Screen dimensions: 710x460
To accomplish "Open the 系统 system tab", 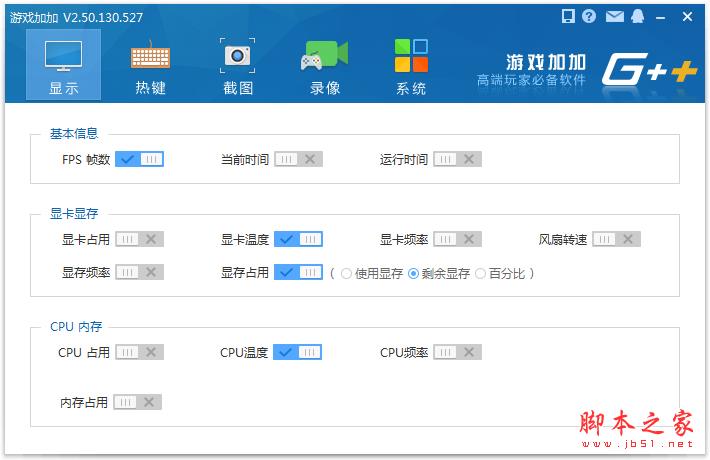I will (411, 67).
